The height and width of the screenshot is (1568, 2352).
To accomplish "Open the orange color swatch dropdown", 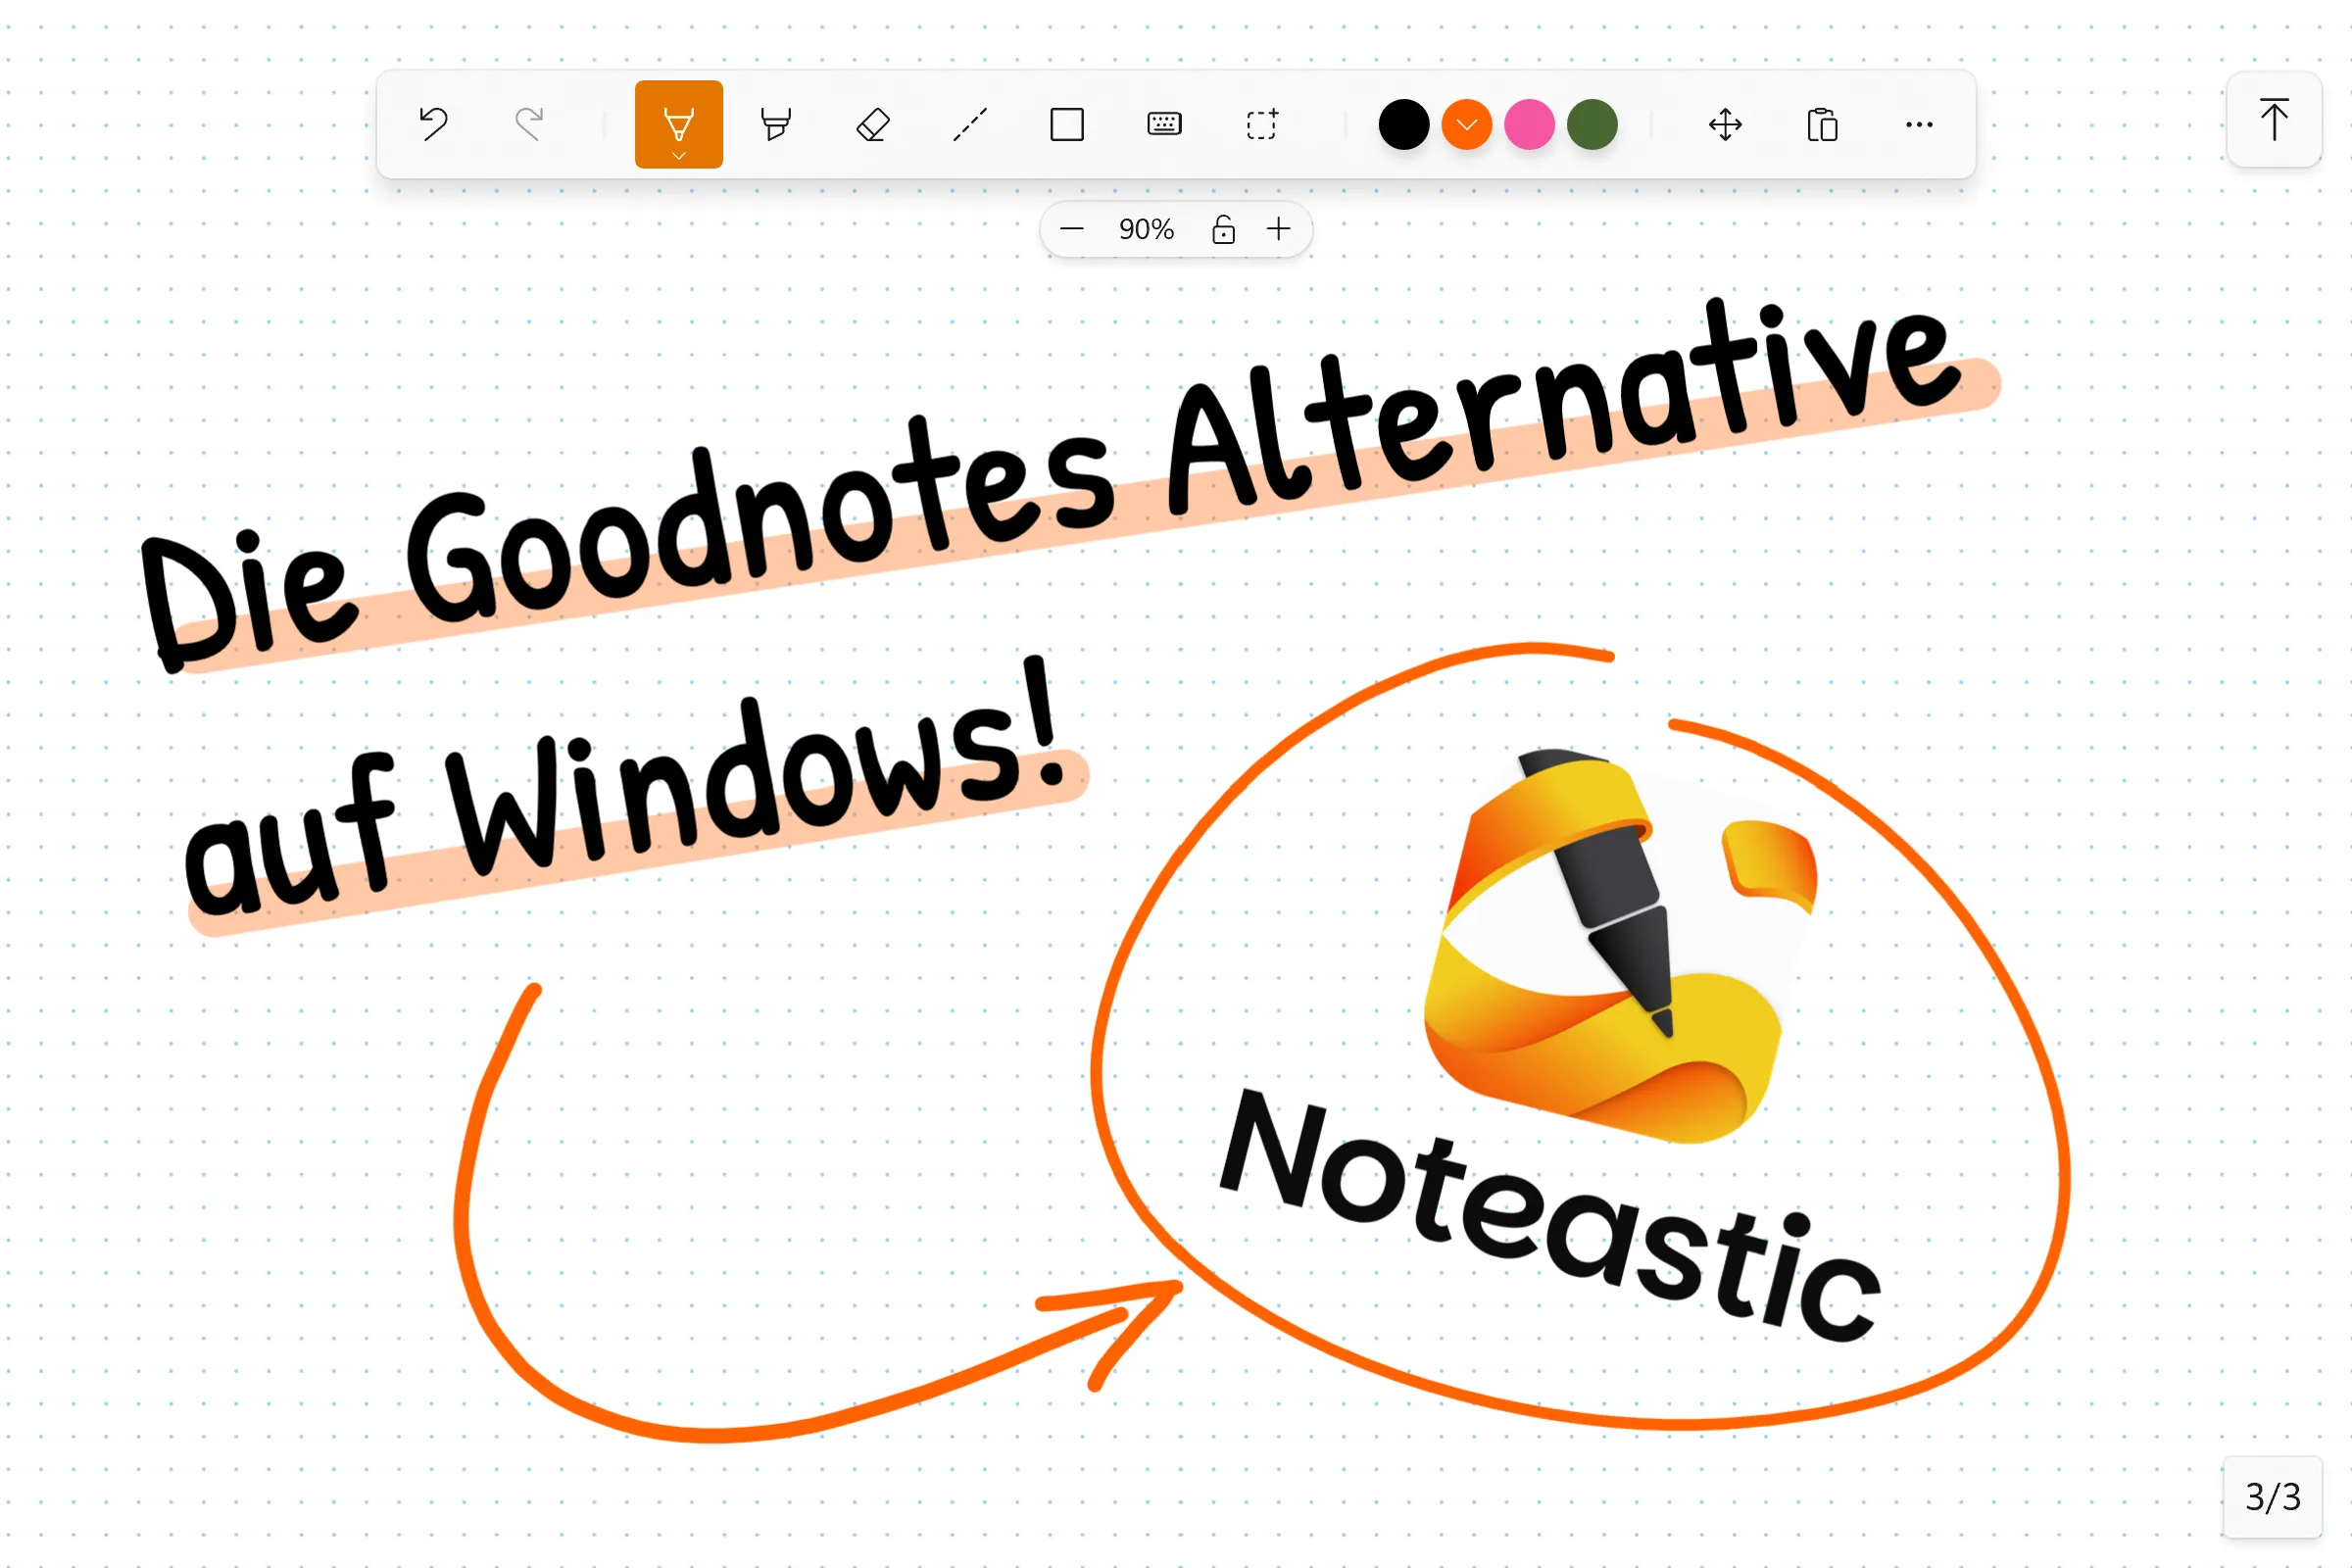I will 1467,125.
